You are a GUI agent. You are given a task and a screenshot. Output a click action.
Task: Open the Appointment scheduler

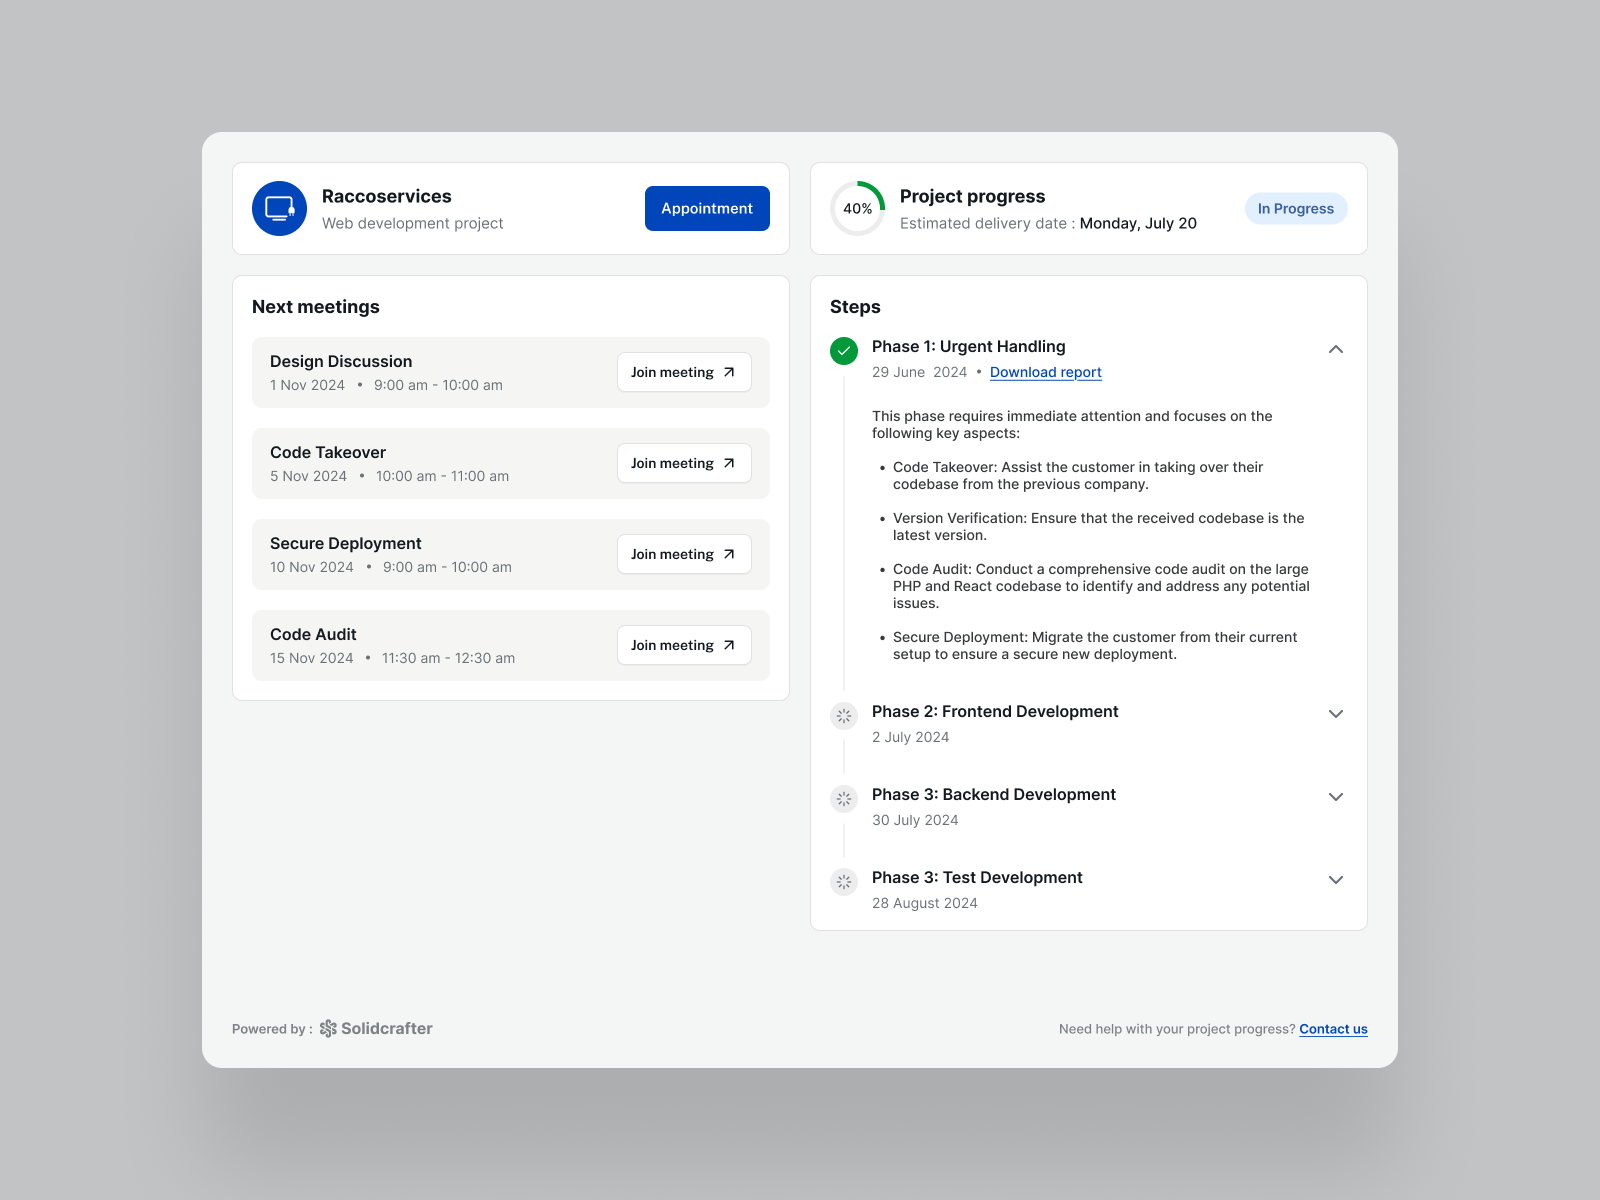[x=706, y=208]
